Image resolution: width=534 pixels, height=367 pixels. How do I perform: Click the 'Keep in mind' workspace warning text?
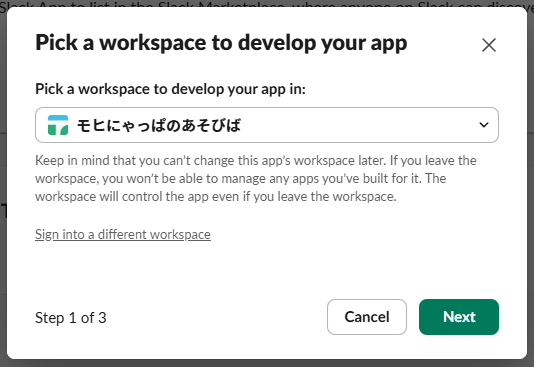256,178
